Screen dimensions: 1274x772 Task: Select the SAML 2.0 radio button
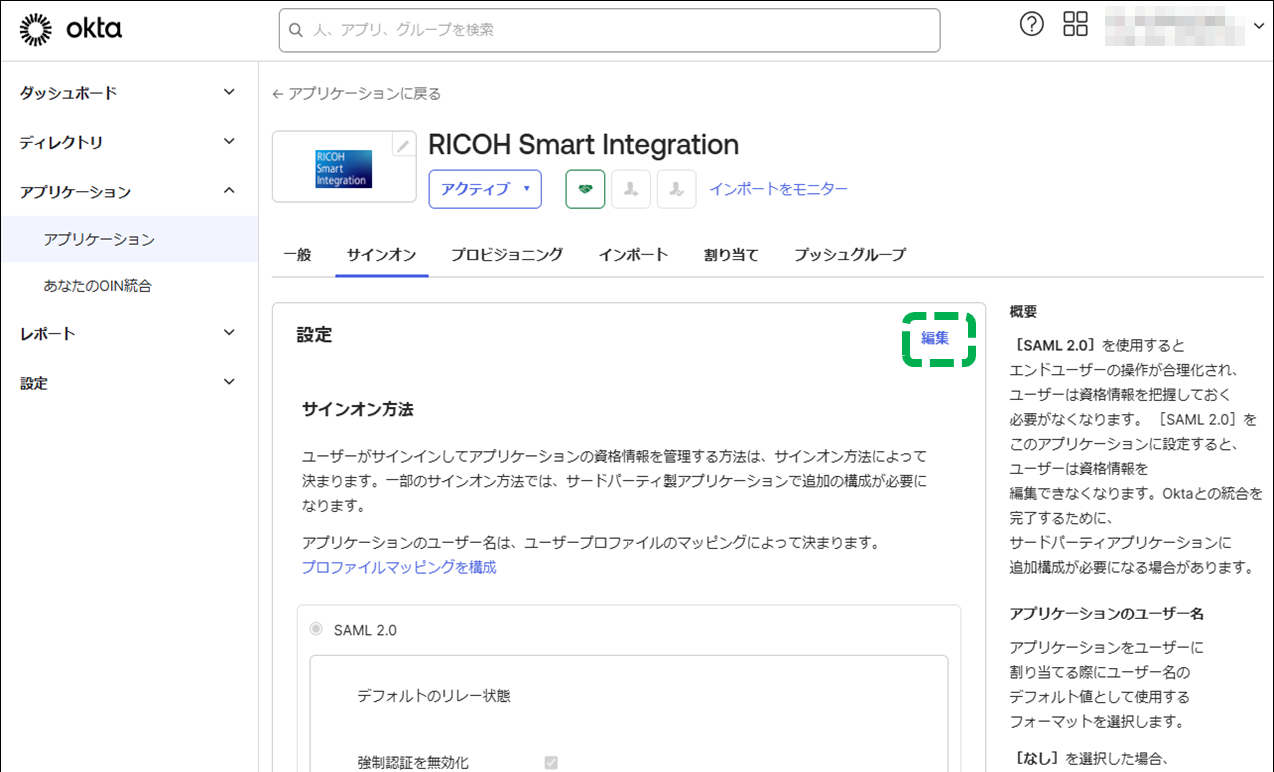click(316, 629)
